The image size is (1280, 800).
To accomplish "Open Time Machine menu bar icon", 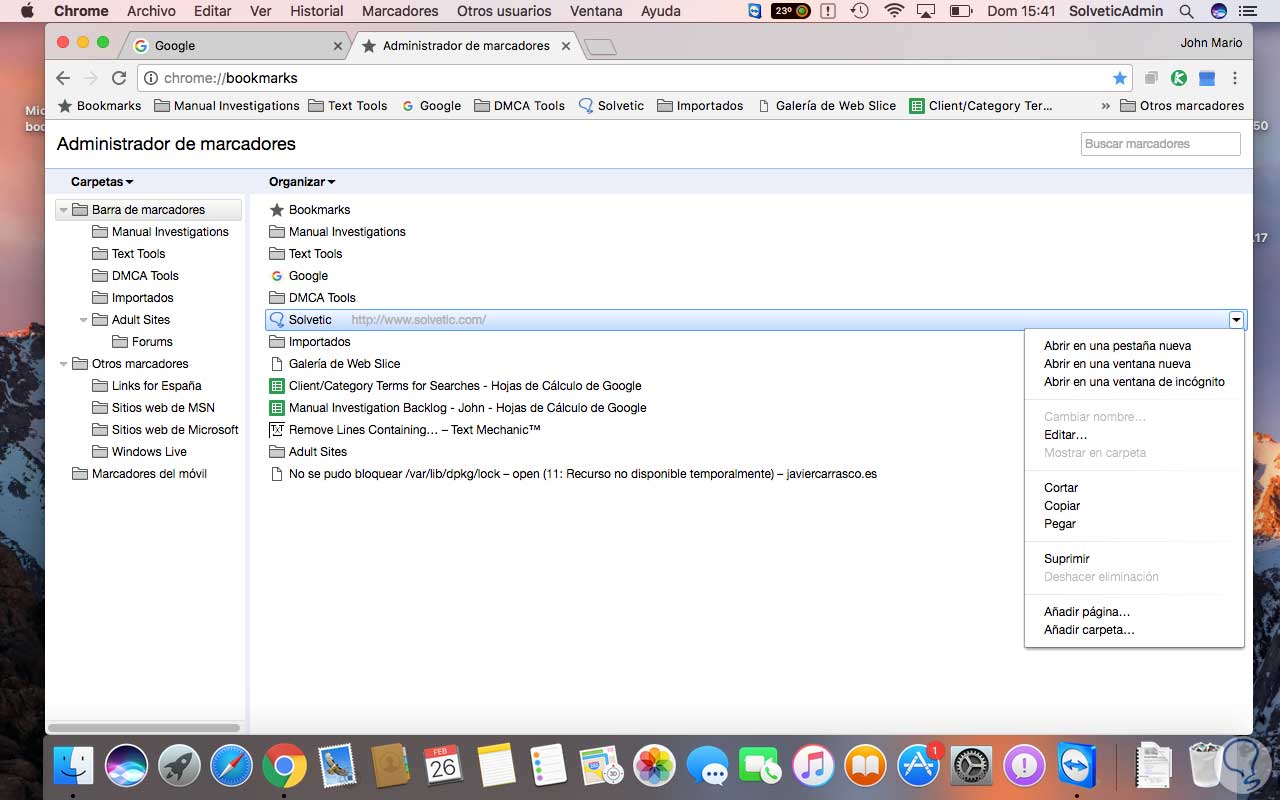I will (x=859, y=11).
